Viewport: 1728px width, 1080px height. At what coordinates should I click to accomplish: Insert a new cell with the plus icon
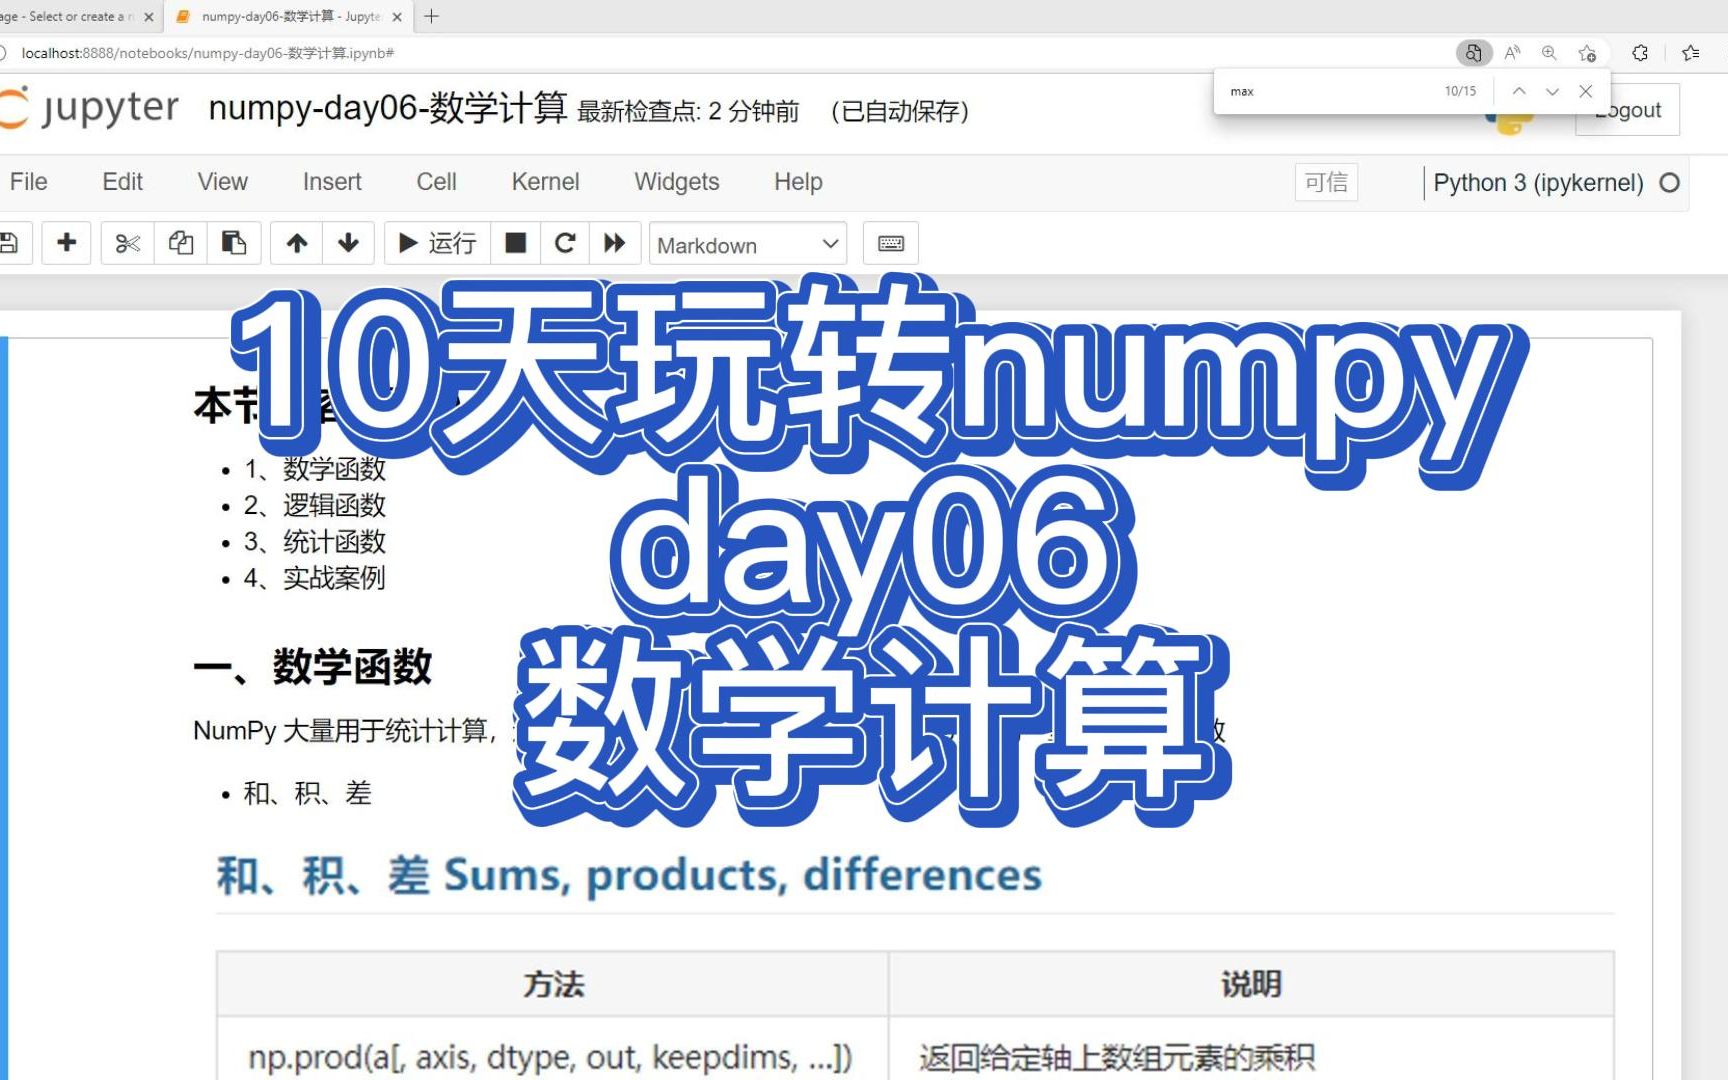(66, 243)
